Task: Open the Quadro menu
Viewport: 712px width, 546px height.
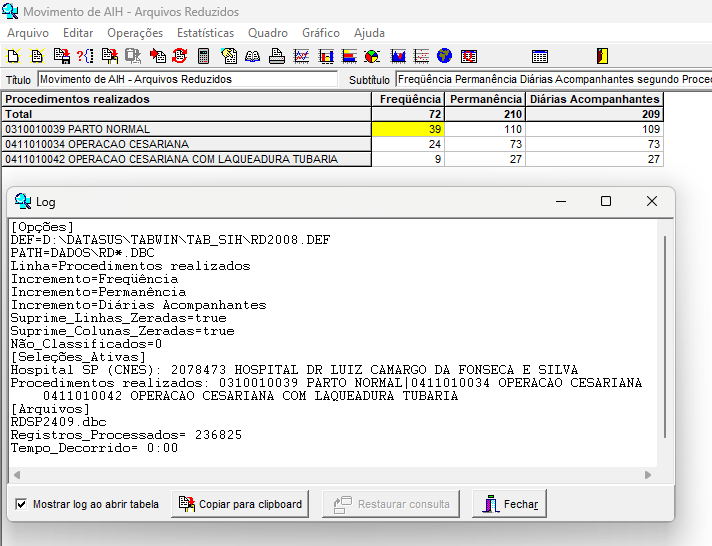Action: [x=268, y=33]
